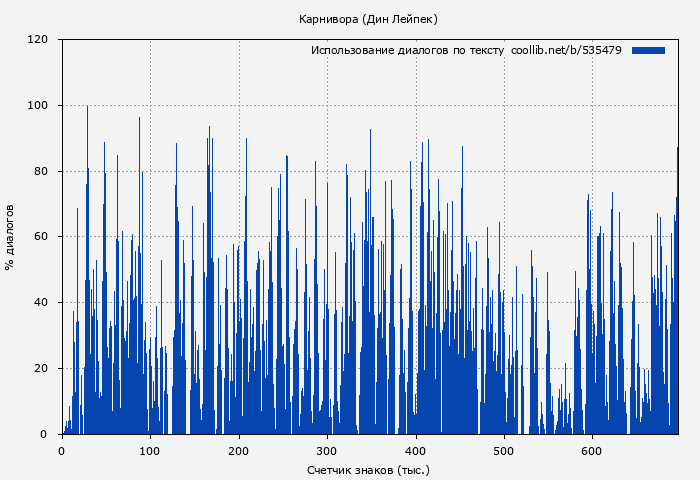Click x-axis tick label 300
This screenshot has height=480, width=700.
point(327,450)
